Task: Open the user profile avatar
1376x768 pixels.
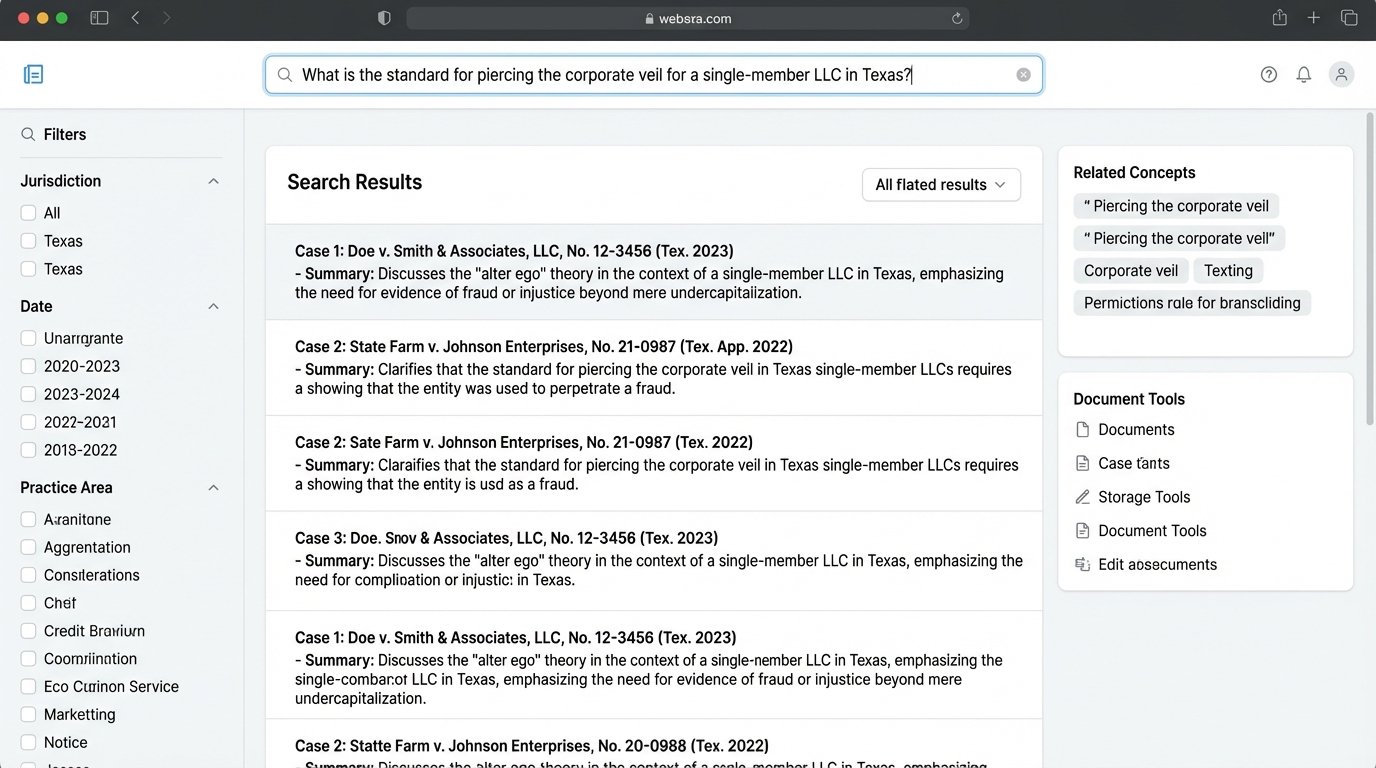Action: click(1341, 74)
